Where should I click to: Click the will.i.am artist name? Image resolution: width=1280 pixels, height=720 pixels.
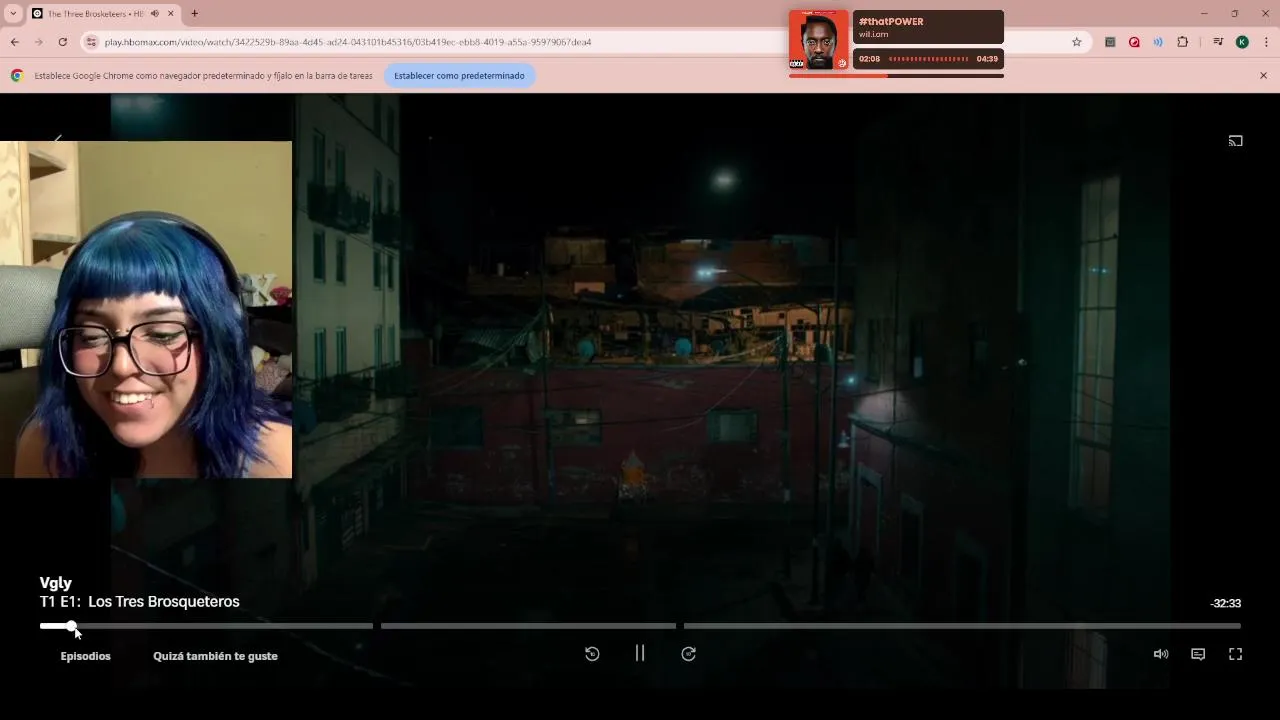(x=873, y=35)
